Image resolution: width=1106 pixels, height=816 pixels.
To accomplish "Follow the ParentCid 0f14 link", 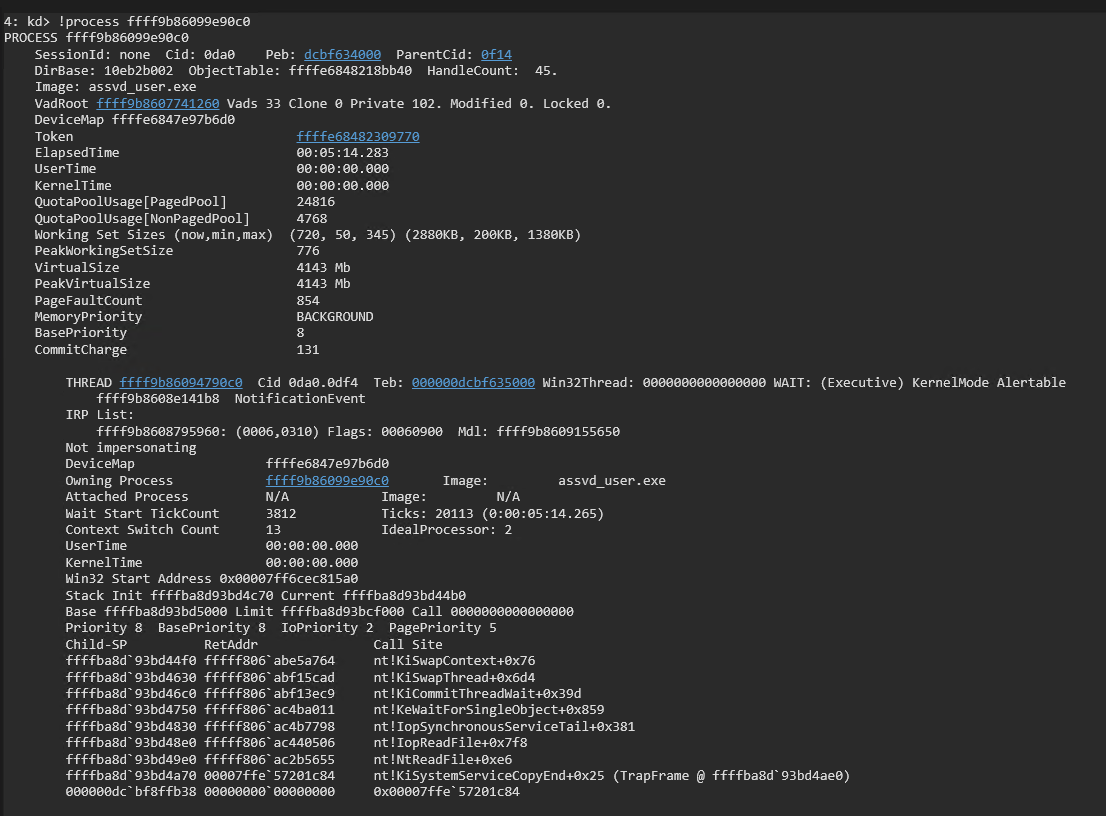I will (x=496, y=54).
